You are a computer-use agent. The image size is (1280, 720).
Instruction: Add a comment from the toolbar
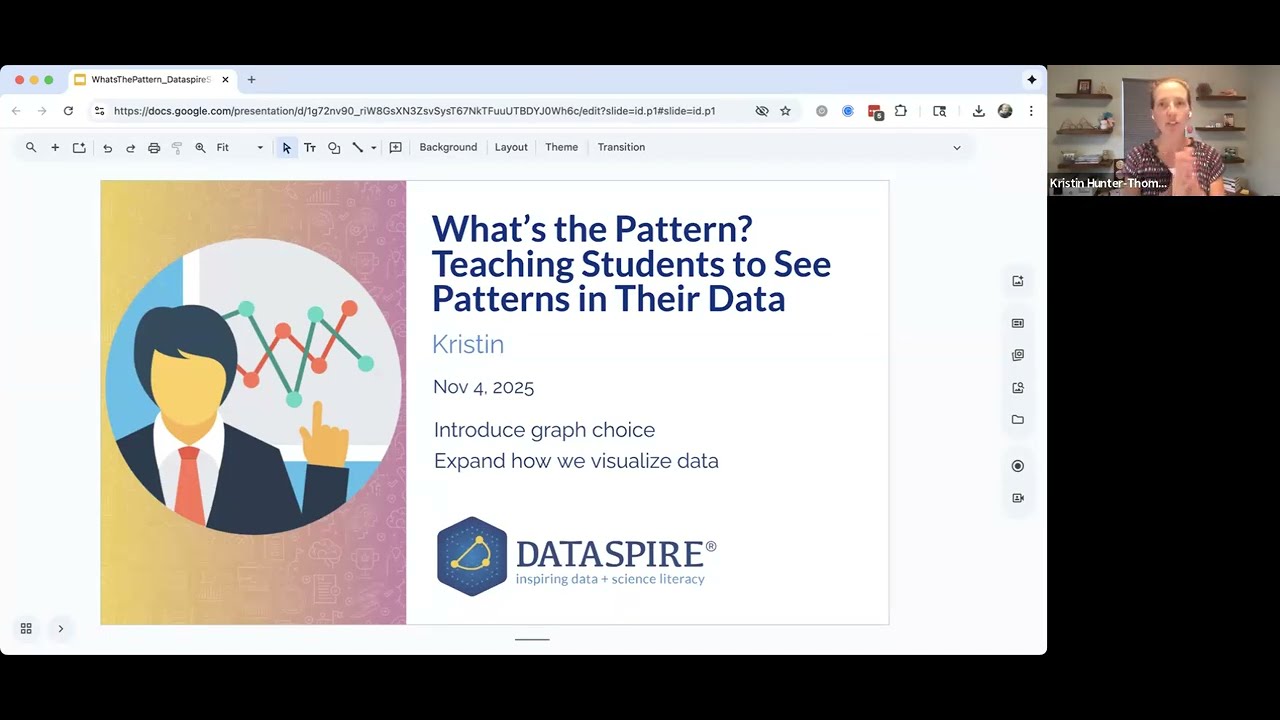(396, 147)
